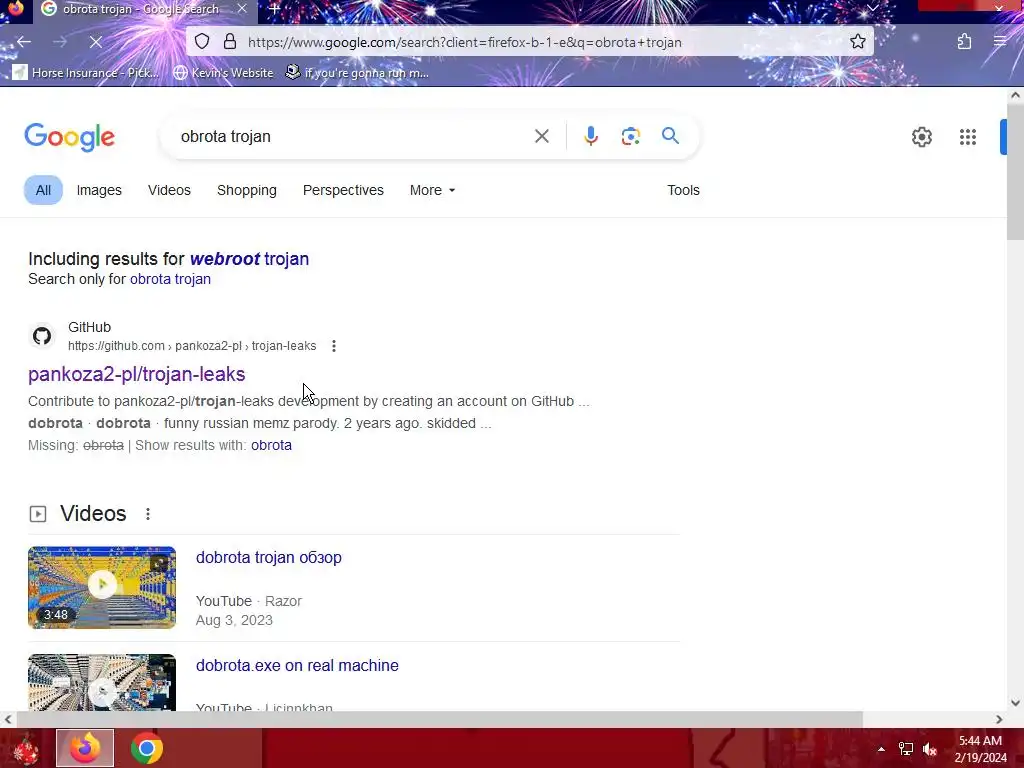Open Kevin's Website bookmark
The width and height of the screenshot is (1024, 768).
[x=223, y=72]
